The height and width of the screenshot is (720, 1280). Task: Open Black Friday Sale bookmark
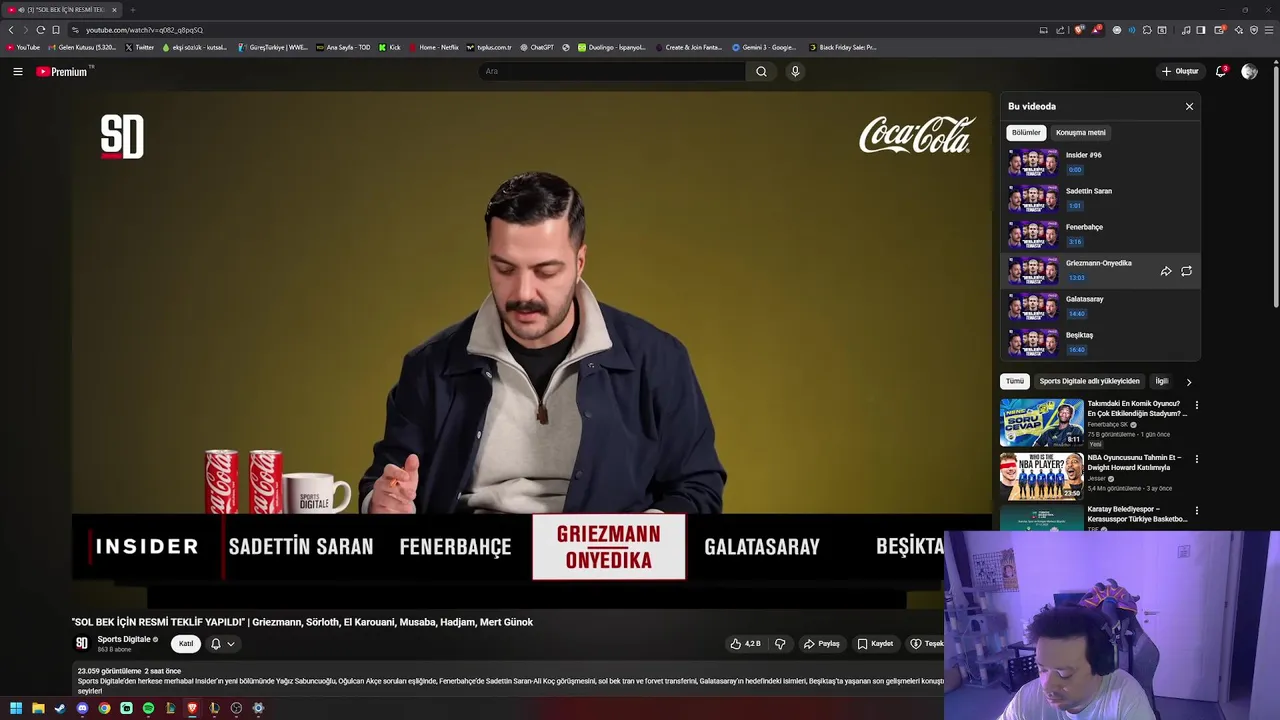point(842,47)
